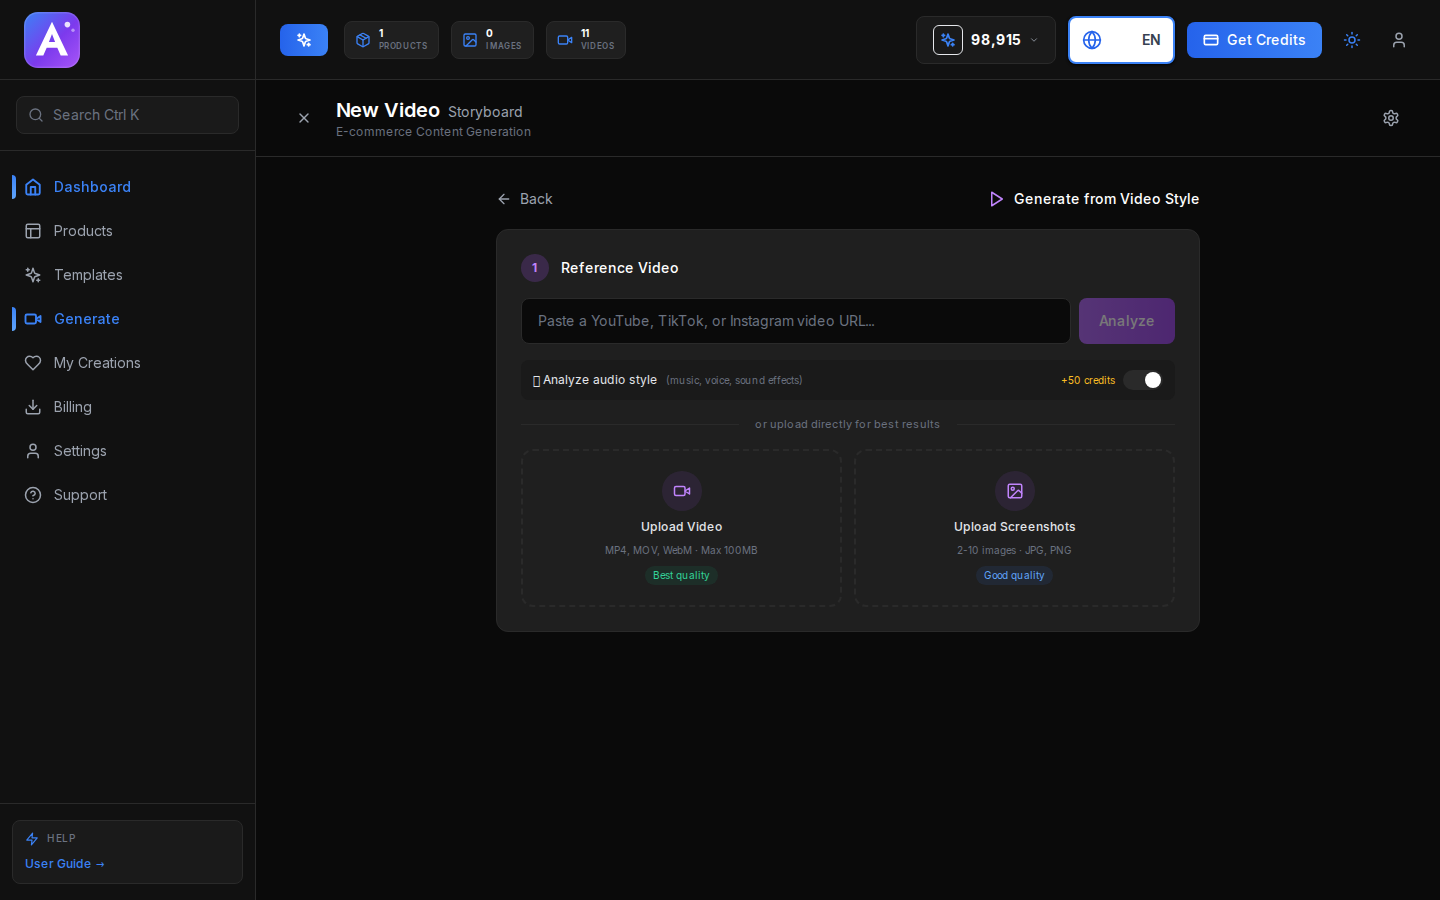Switch theme with the sun icon
The width and height of the screenshot is (1440, 900).
1352,40
